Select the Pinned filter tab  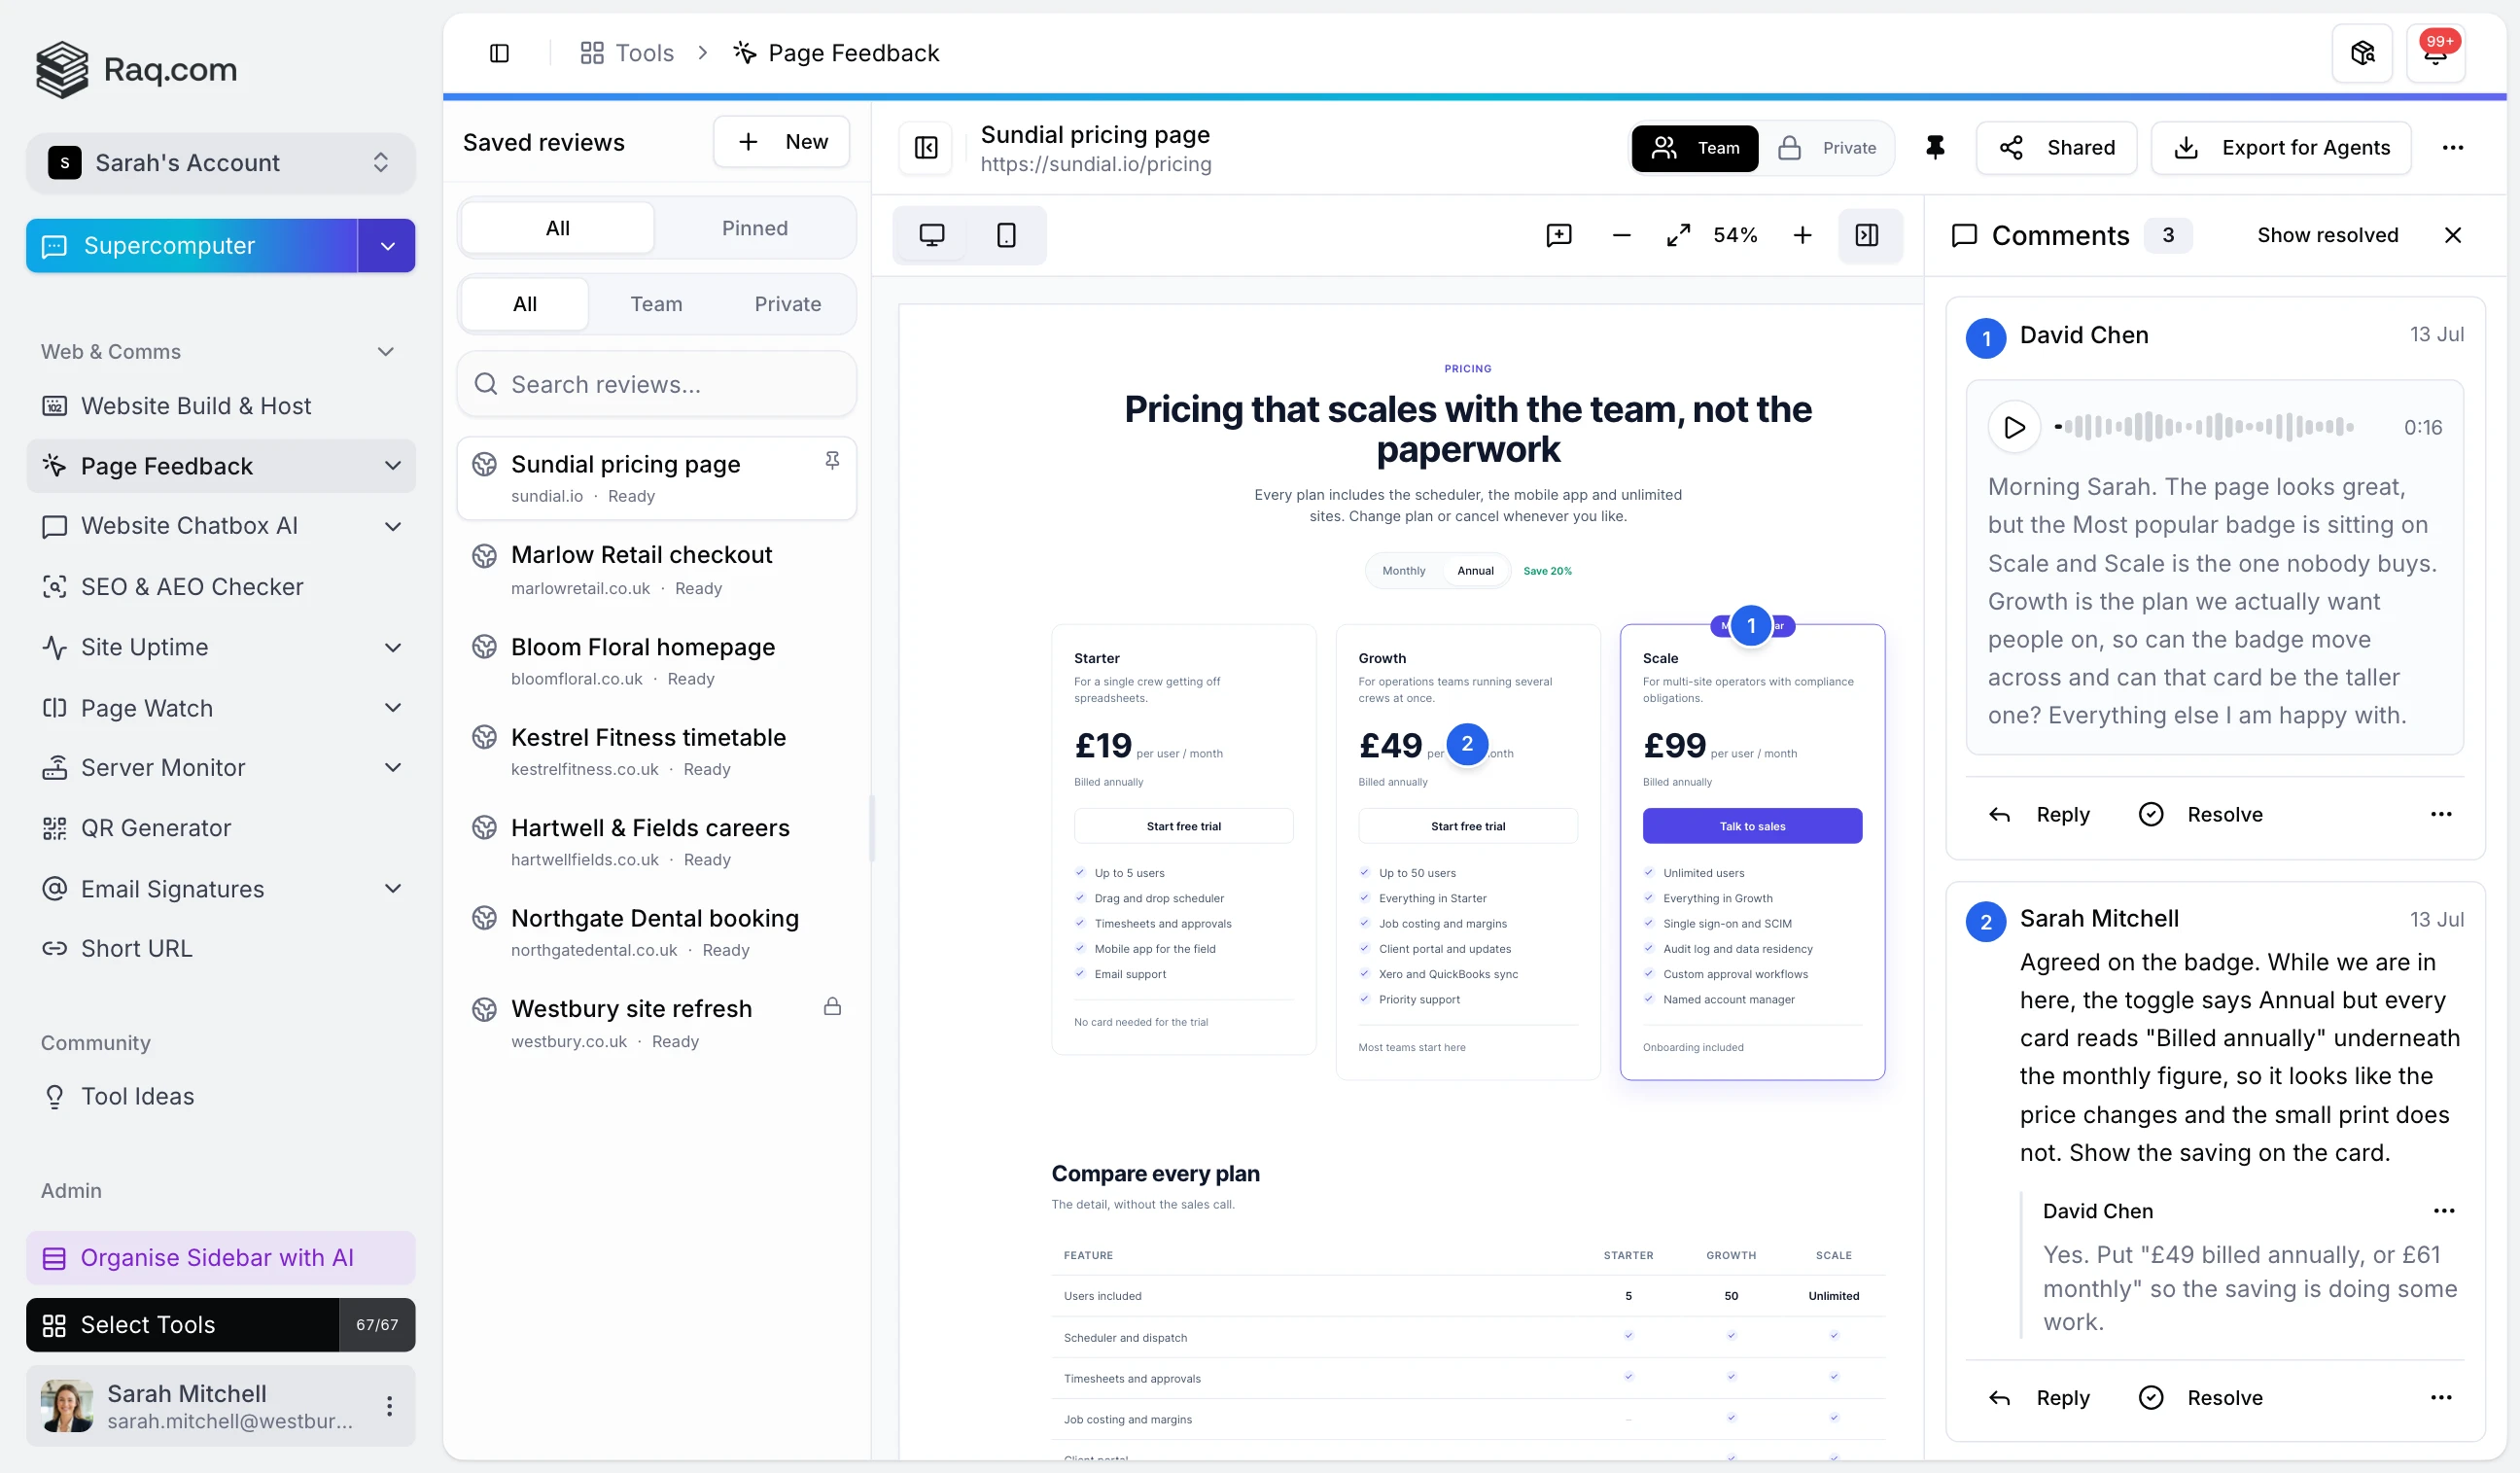[754, 228]
